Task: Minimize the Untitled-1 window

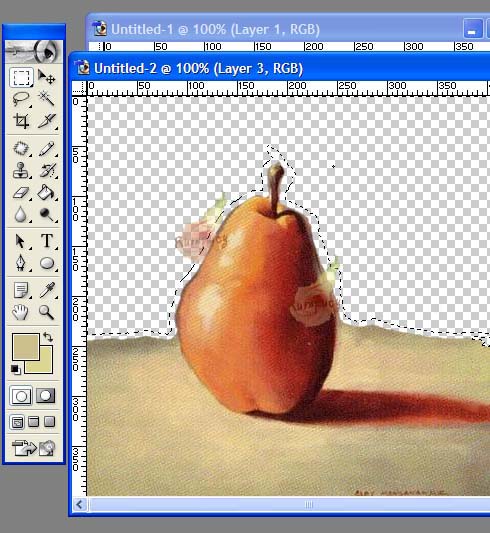Action: pyautogui.click(x=473, y=29)
